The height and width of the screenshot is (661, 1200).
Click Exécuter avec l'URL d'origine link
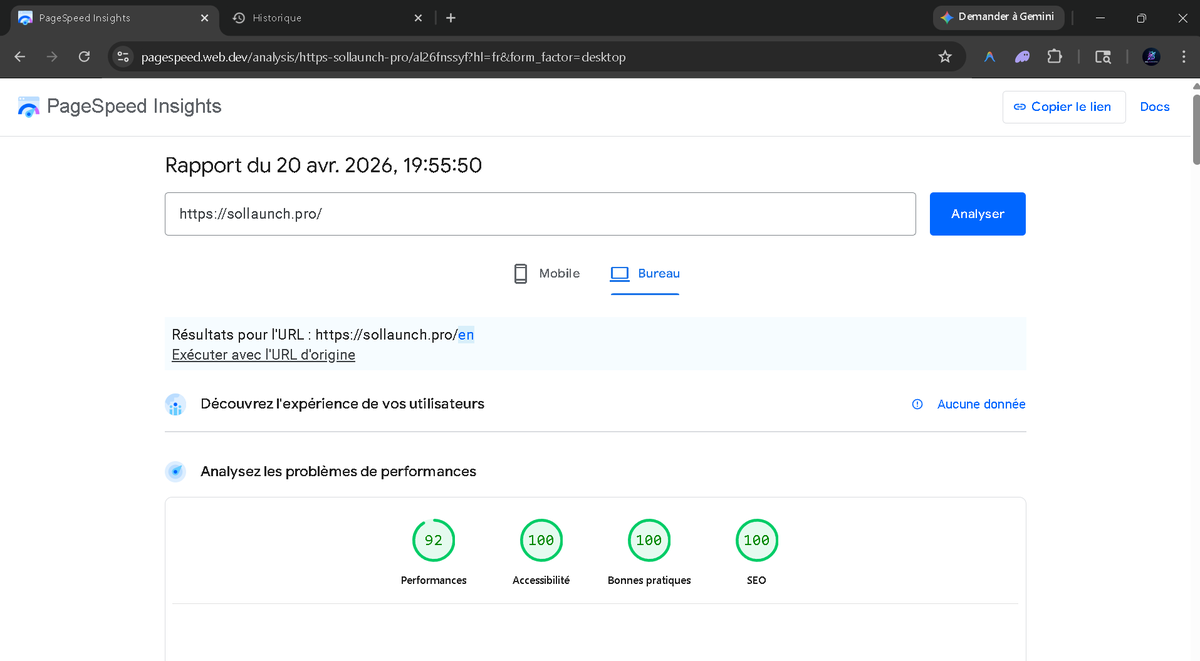tap(263, 355)
